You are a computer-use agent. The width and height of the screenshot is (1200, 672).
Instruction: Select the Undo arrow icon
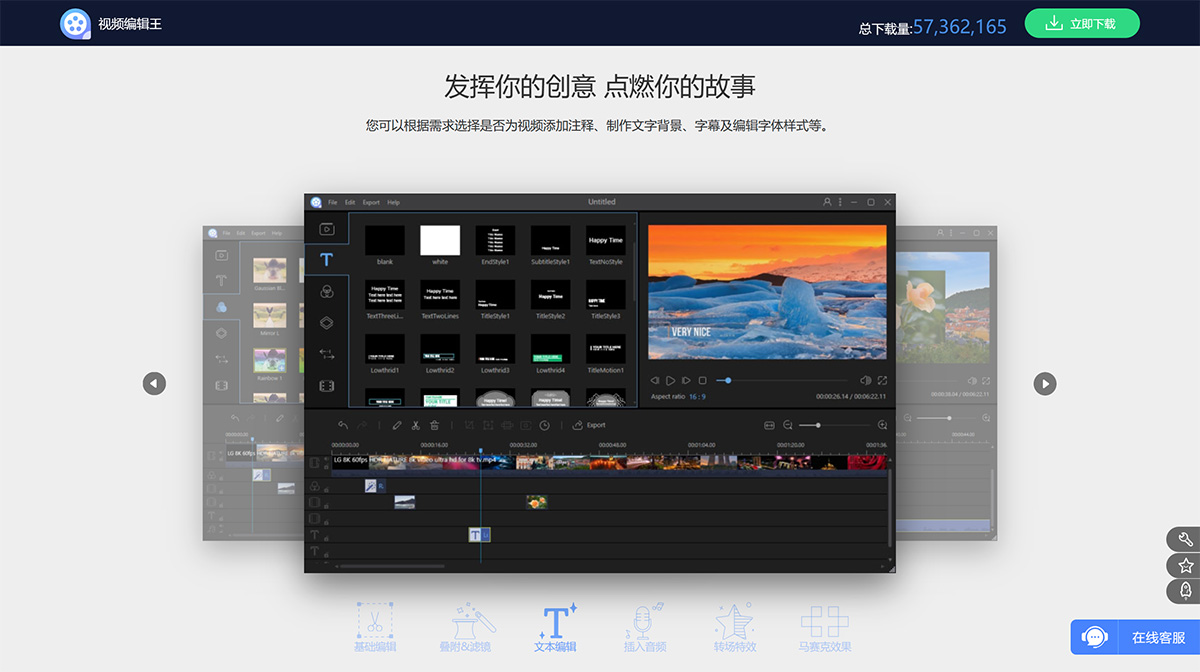(x=342, y=425)
